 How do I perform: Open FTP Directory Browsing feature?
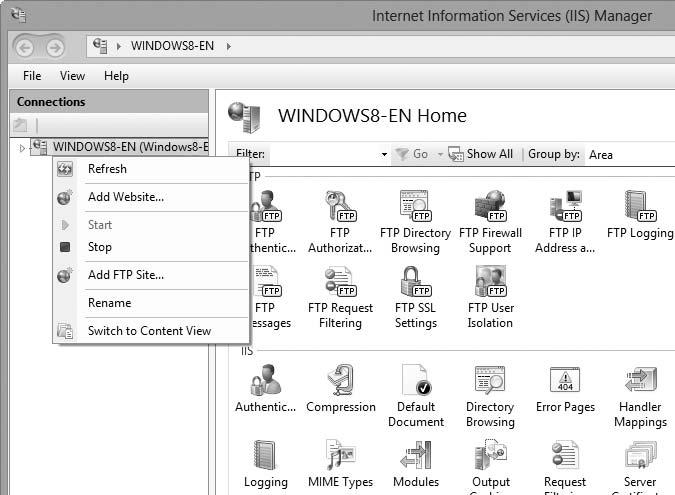coord(415,222)
